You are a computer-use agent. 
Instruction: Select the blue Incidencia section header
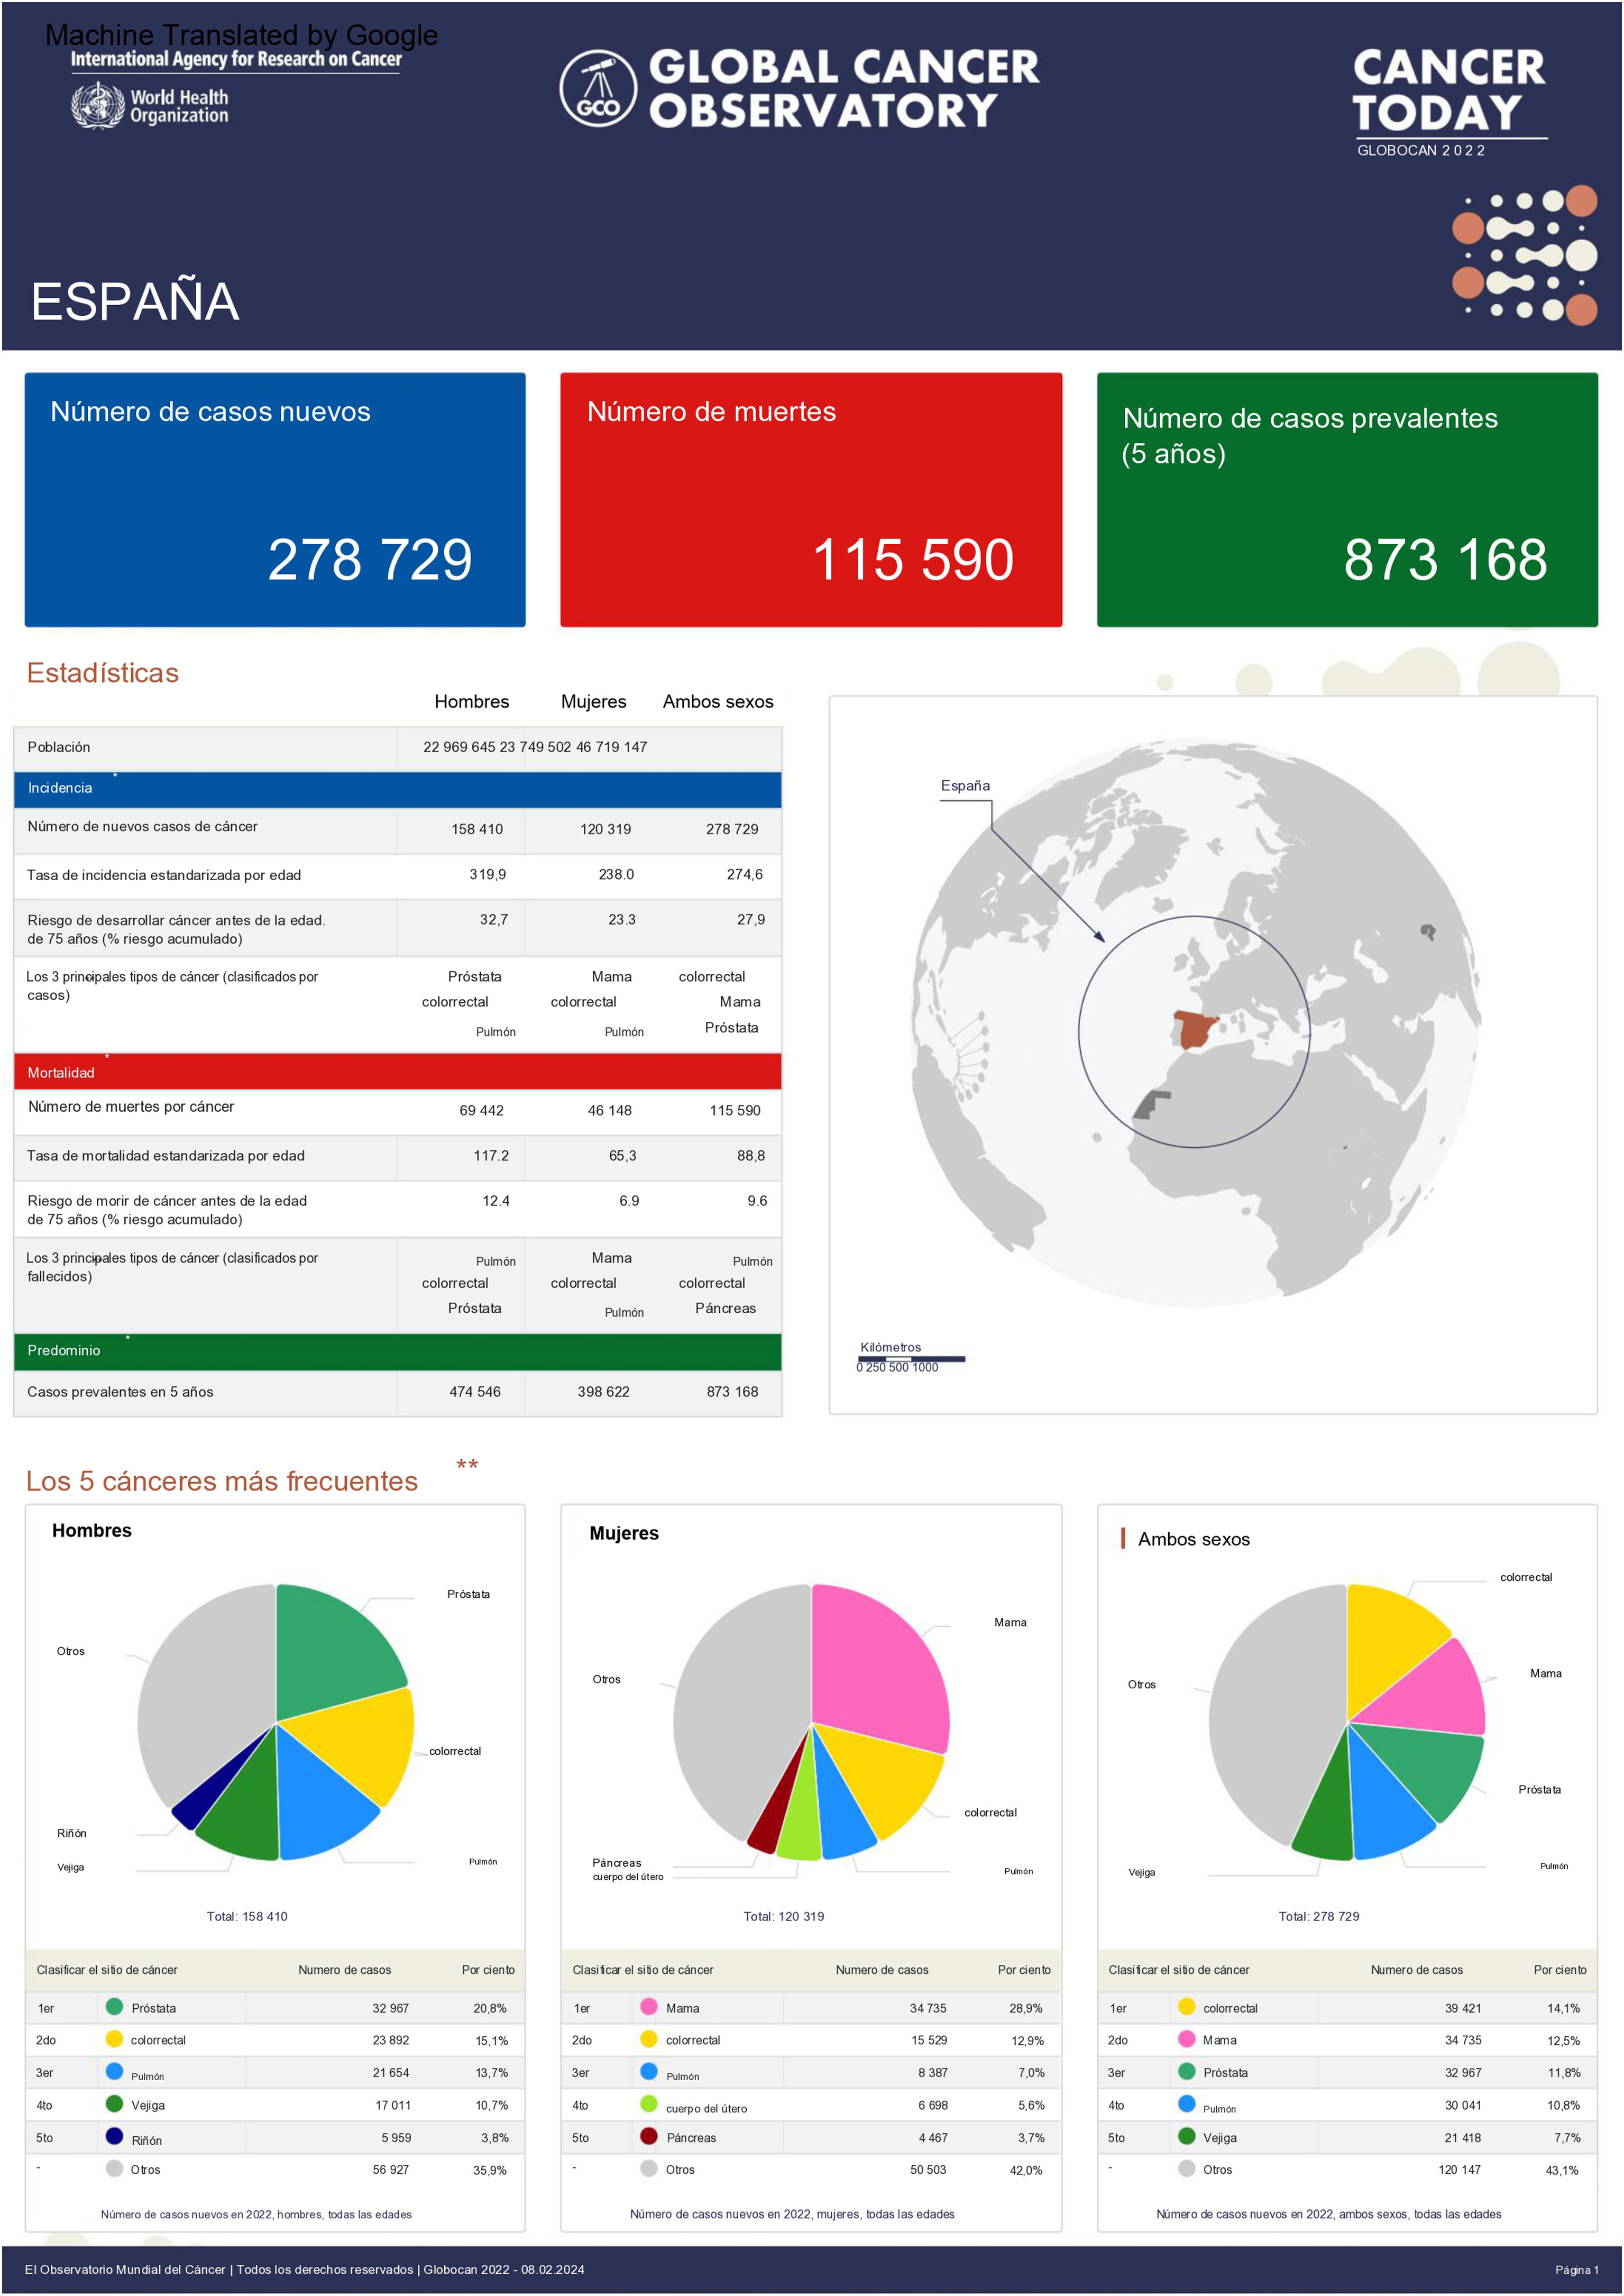pos(397,789)
